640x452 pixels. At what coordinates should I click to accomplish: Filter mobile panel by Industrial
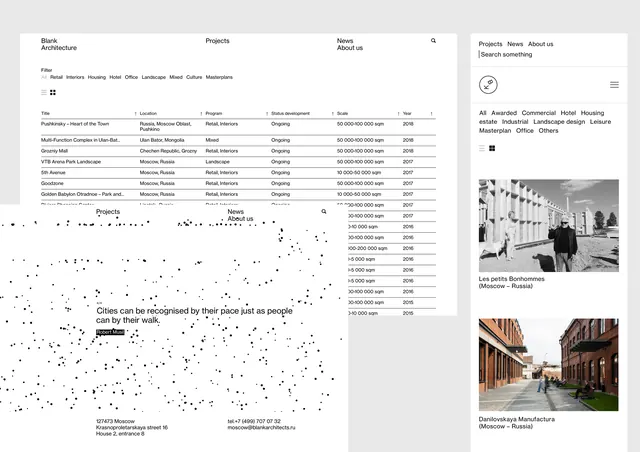(x=515, y=122)
